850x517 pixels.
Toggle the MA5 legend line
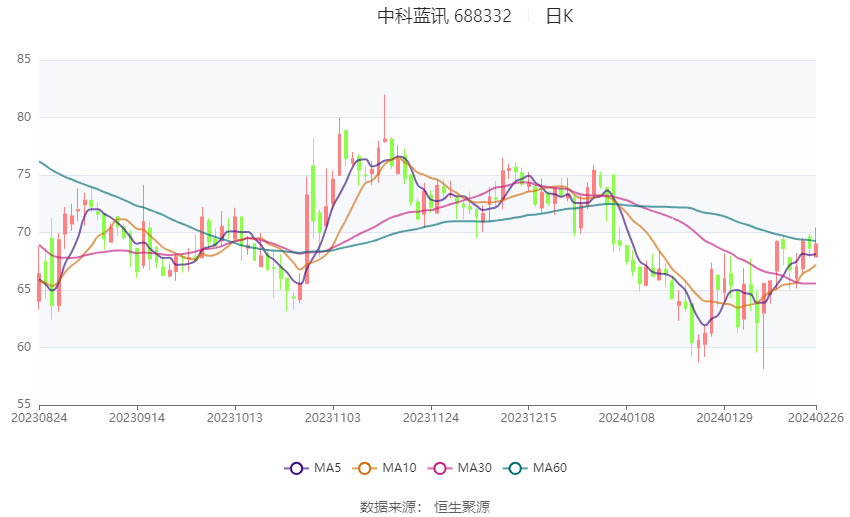click(x=313, y=468)
